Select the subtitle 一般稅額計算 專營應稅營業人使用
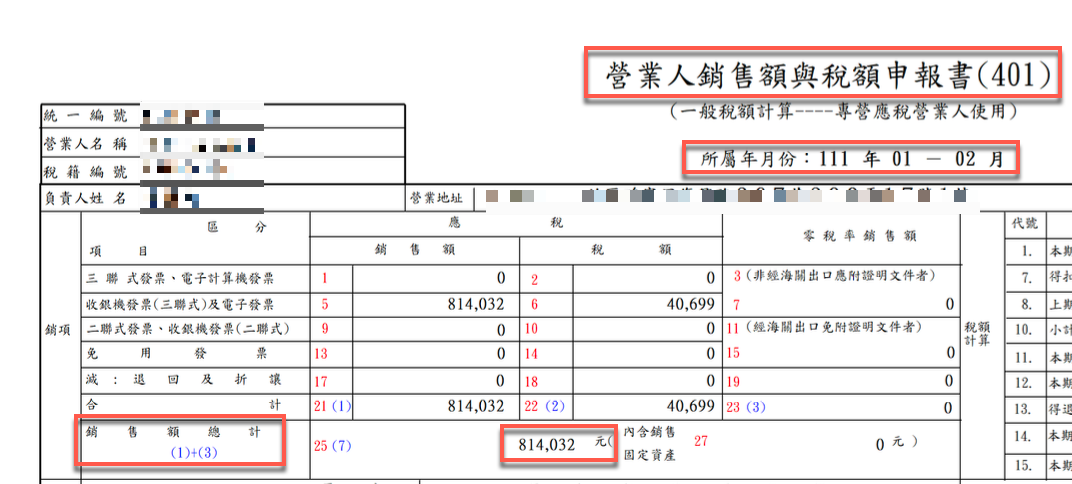The image size is (1072, 484). [842, 112]
